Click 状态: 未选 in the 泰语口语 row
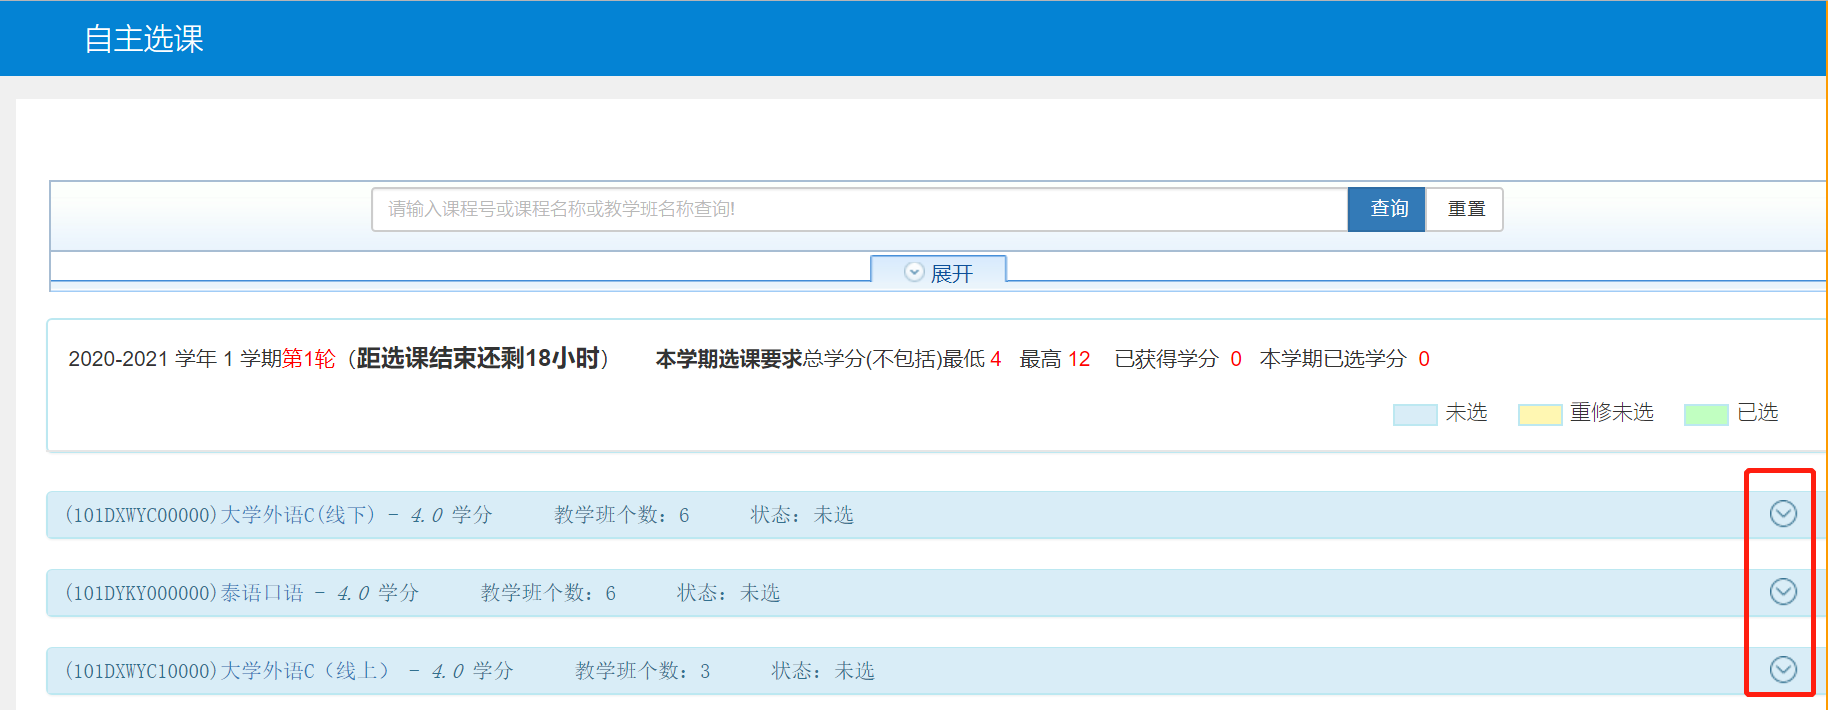The height and width of the screenshot is (710, 1828). click(x=728, y=593)
